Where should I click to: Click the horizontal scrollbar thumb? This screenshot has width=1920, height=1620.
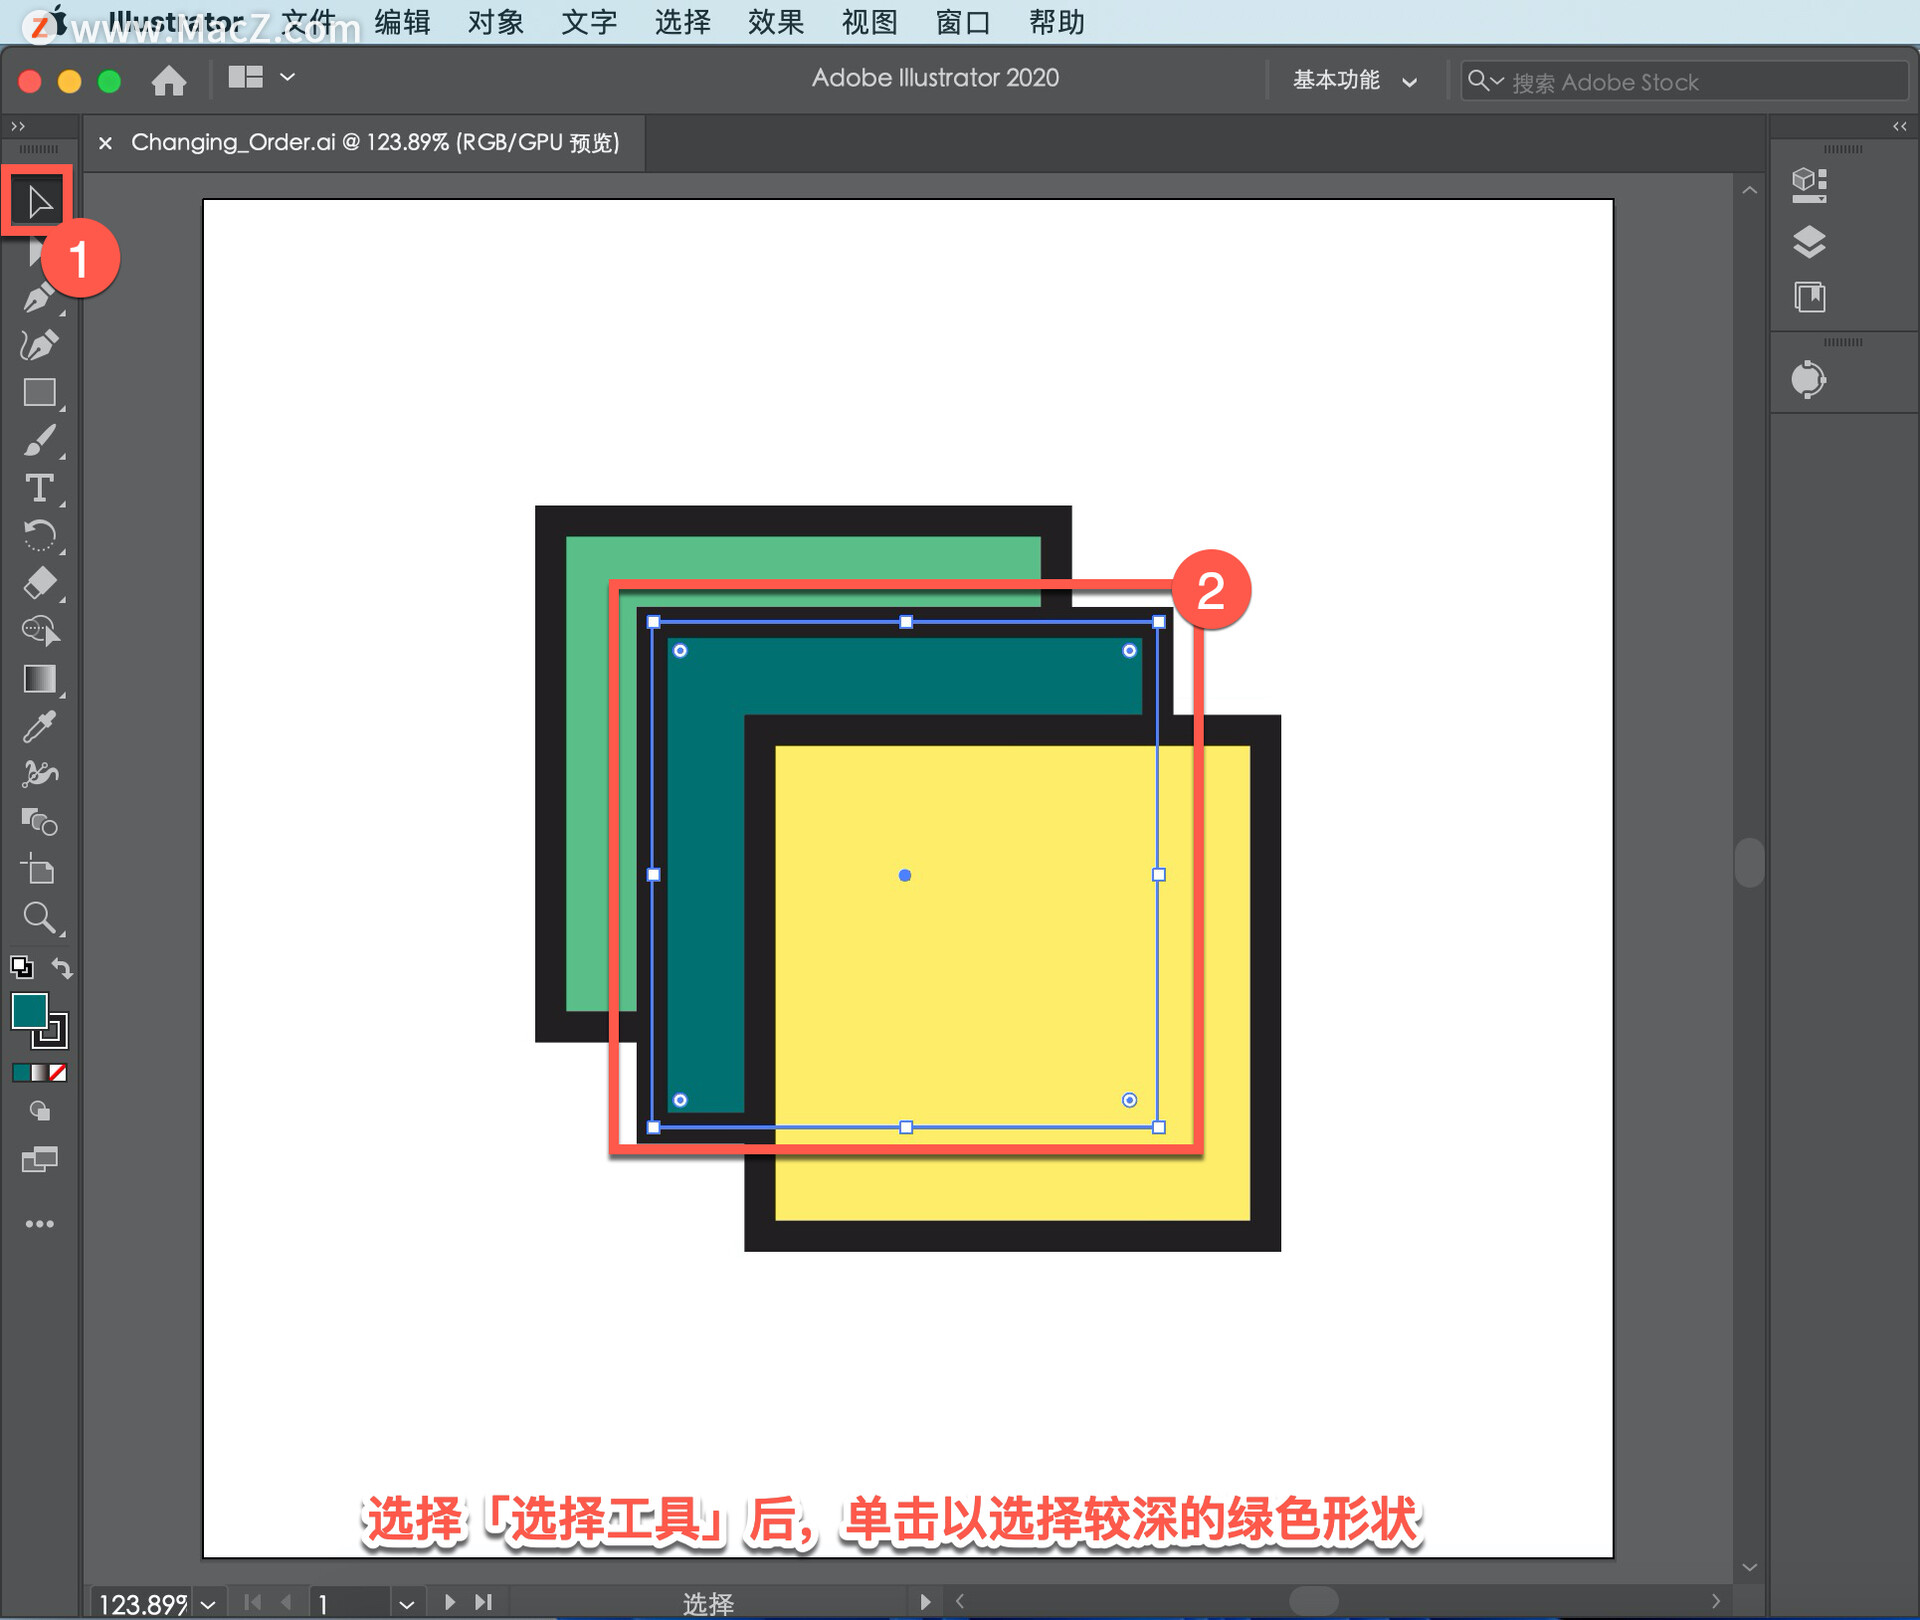pyautogui.click(x=1313, y=1601)
